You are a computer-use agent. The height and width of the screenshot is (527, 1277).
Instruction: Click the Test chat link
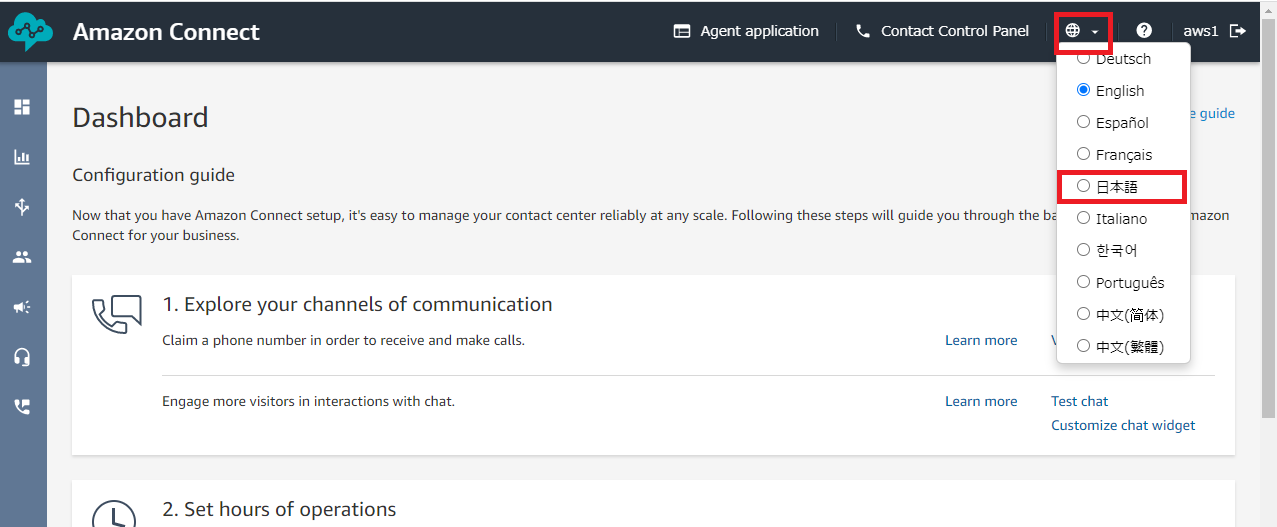pyautogui.click(x=1079, y=401)
